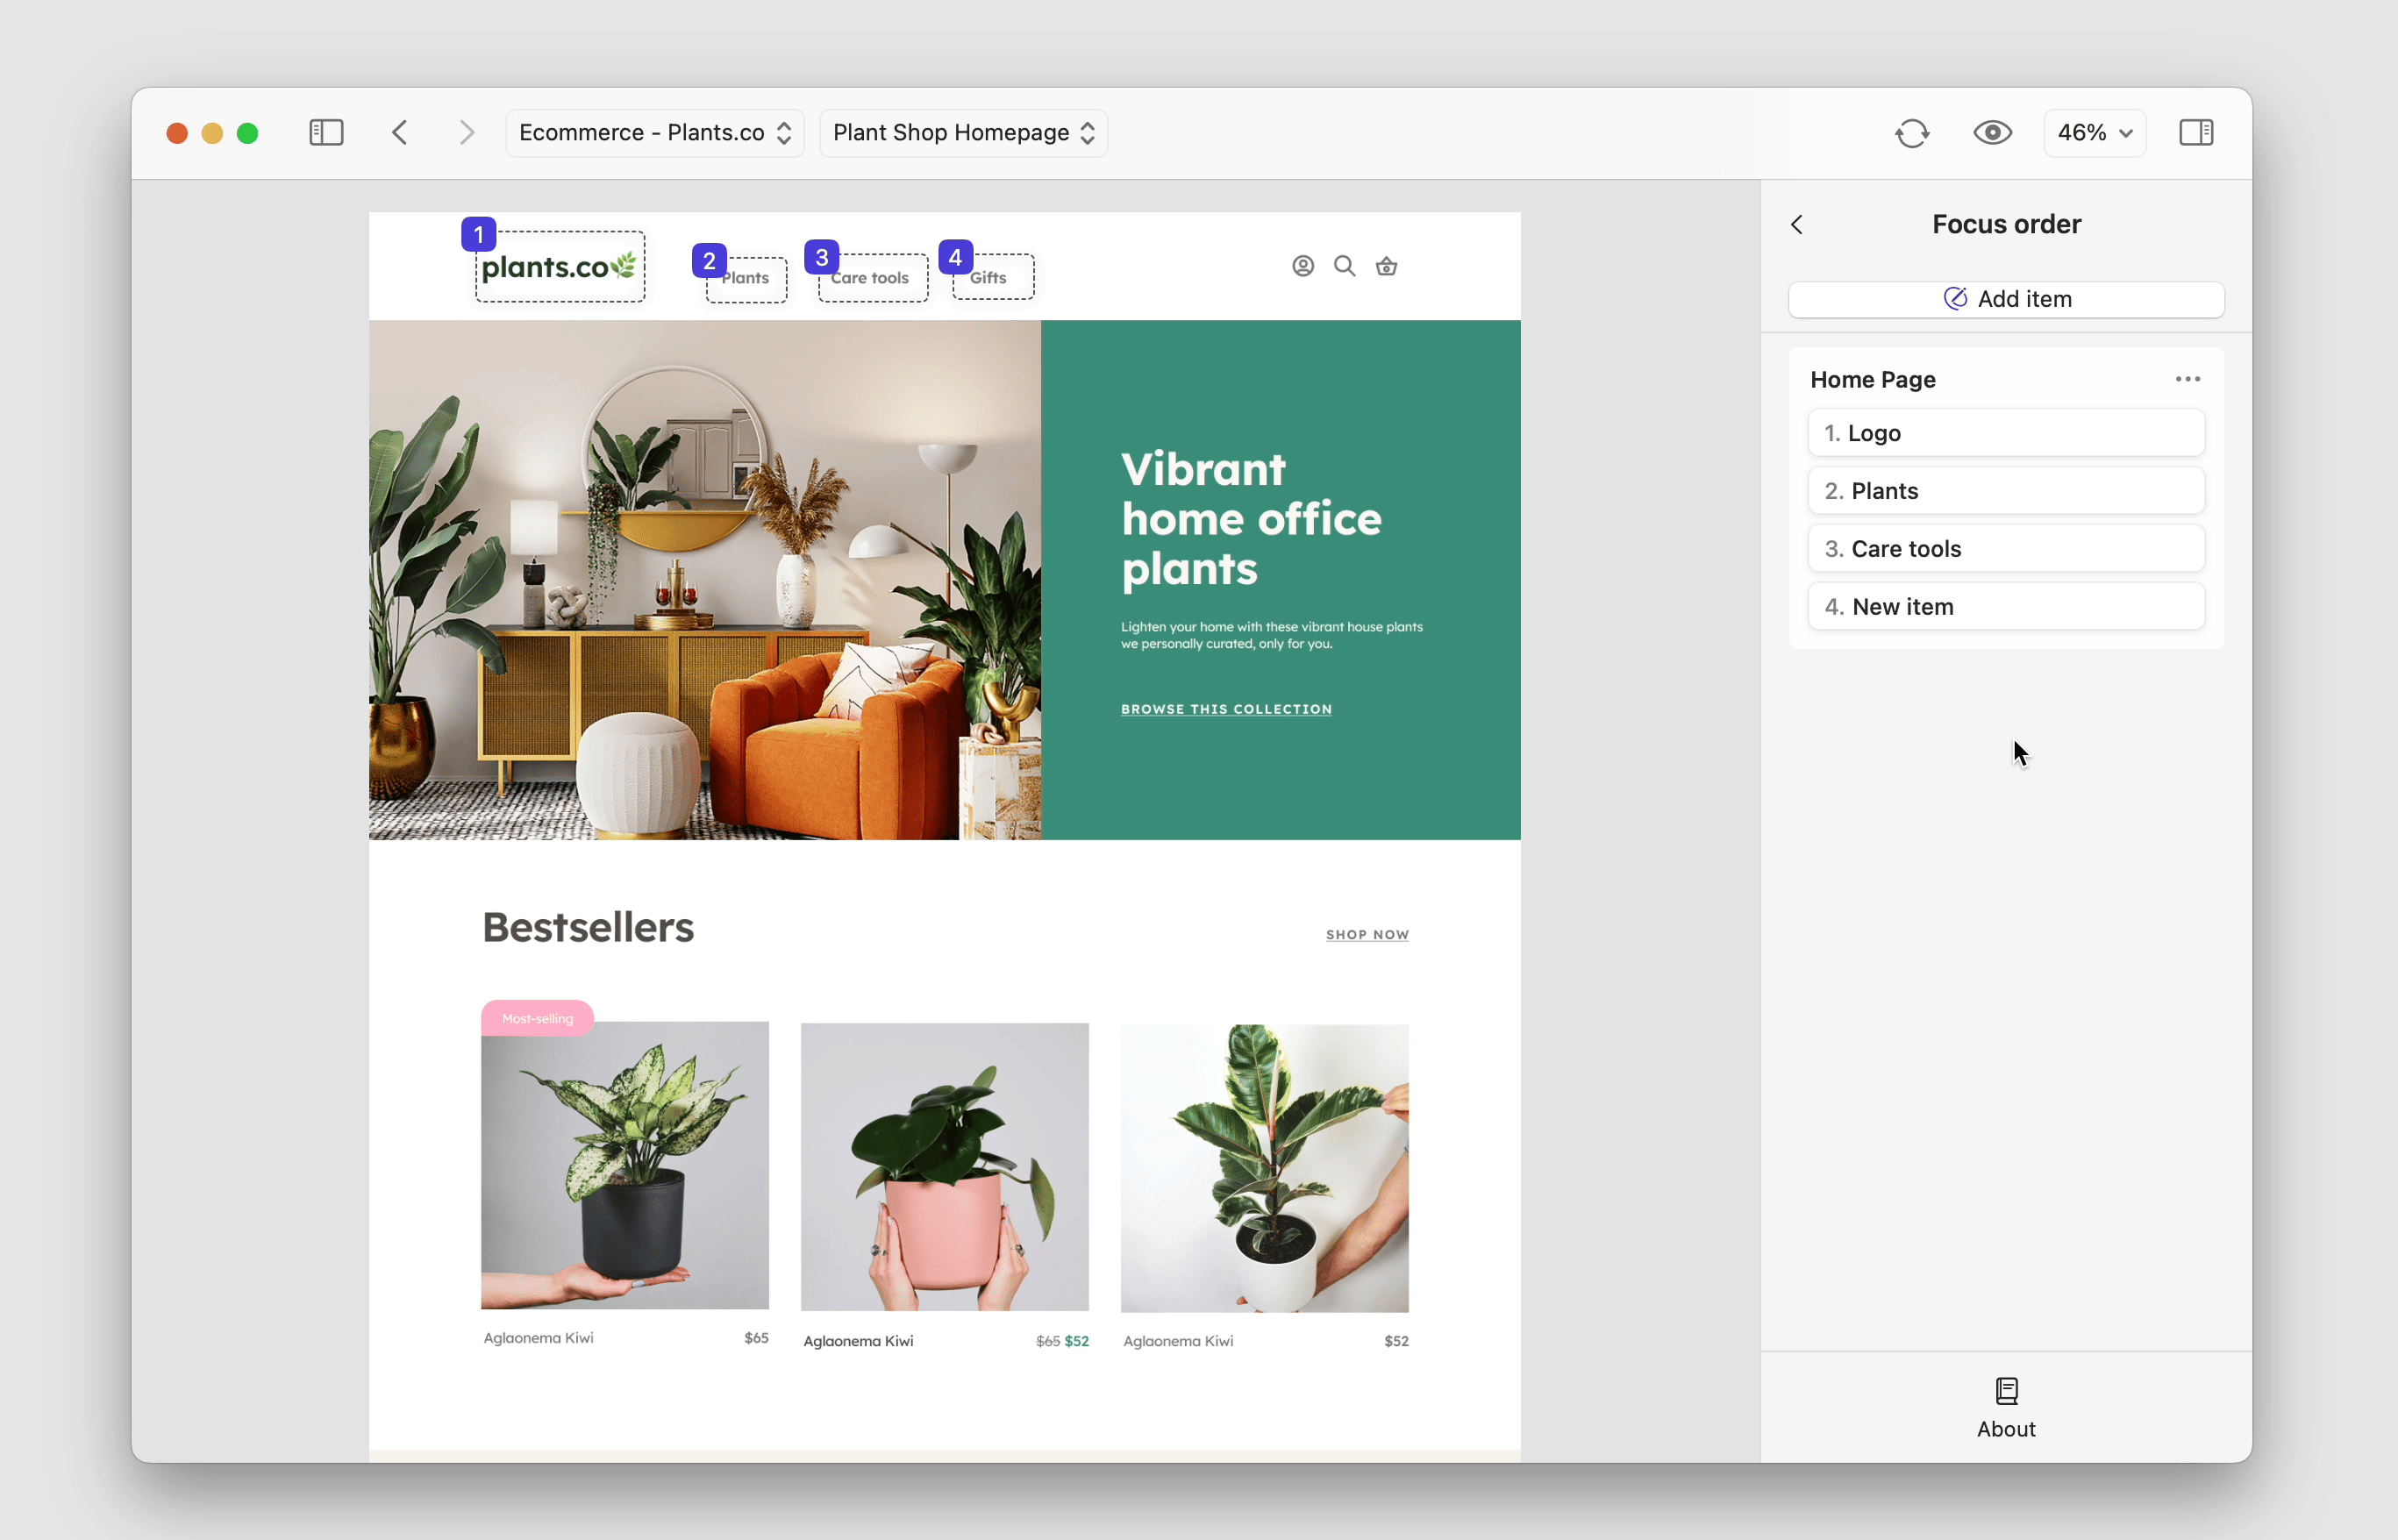
Task: Click the search magnifier icon in site header
Action: tap(1344, 266)
